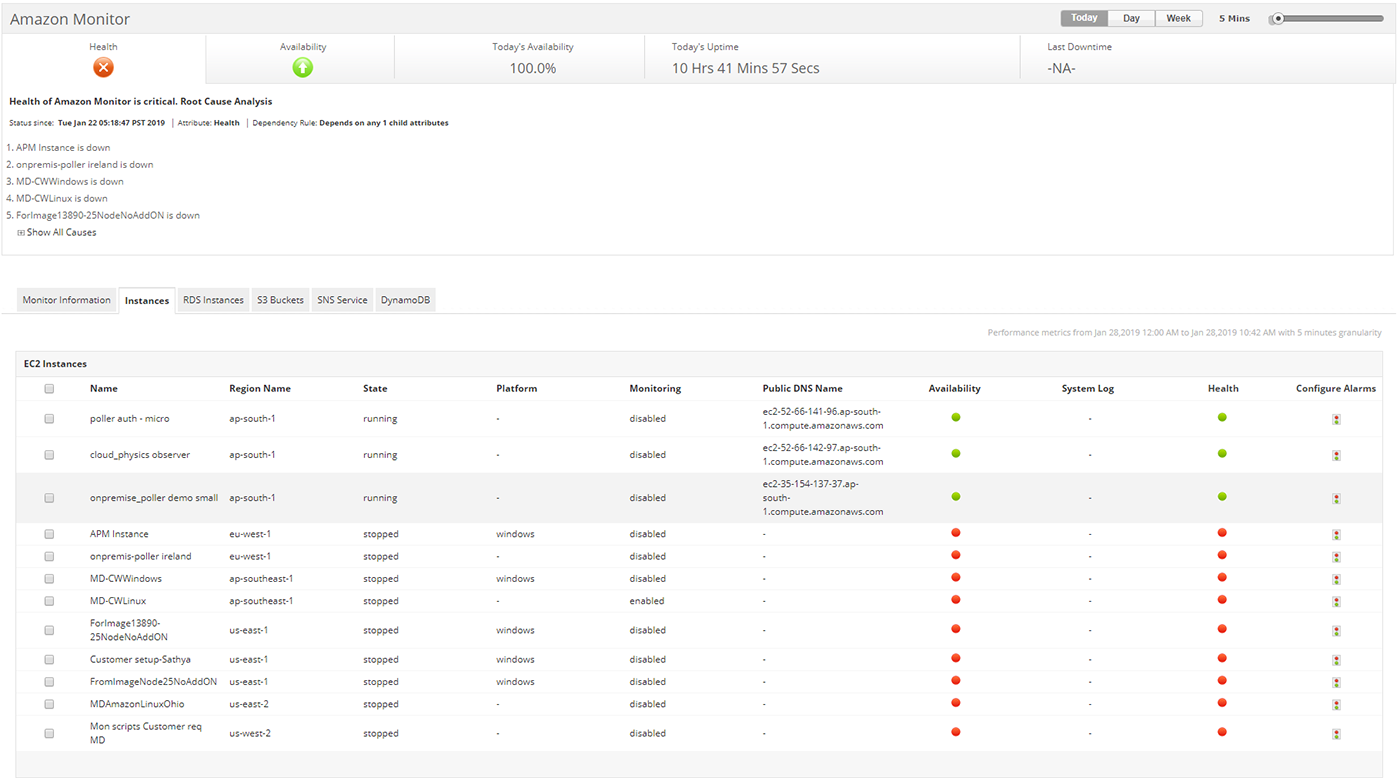Image resolution: width=1400 pixels, height=778 pixels.
Task: Open Configure Alarms icon for APM Instance
Action: coord(1336,535)
